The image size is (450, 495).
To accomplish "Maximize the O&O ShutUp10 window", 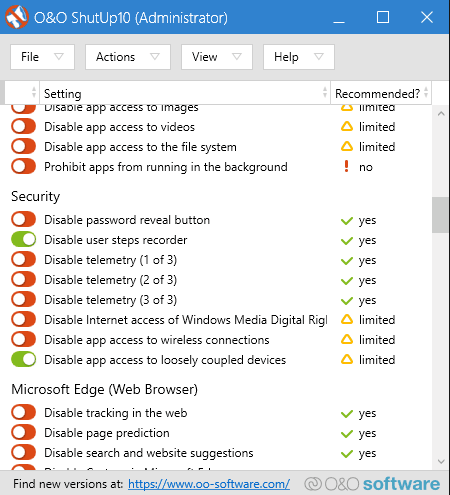I will [x=383, y=17].
